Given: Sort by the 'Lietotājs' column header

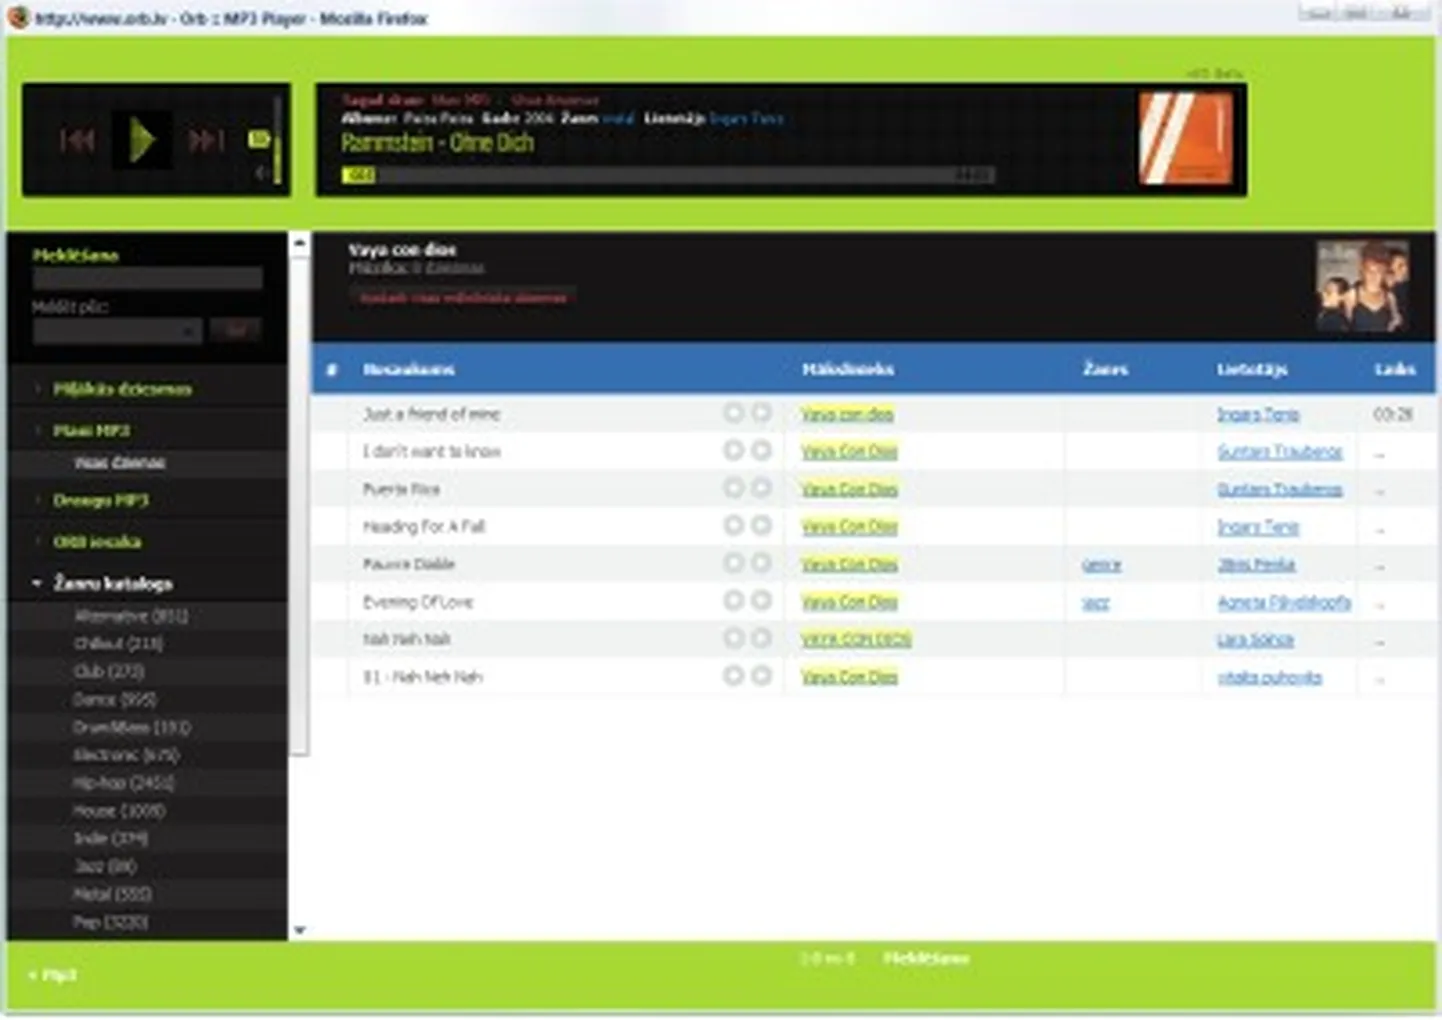Looking at the screenshot, I should [x=1252, y=370].
